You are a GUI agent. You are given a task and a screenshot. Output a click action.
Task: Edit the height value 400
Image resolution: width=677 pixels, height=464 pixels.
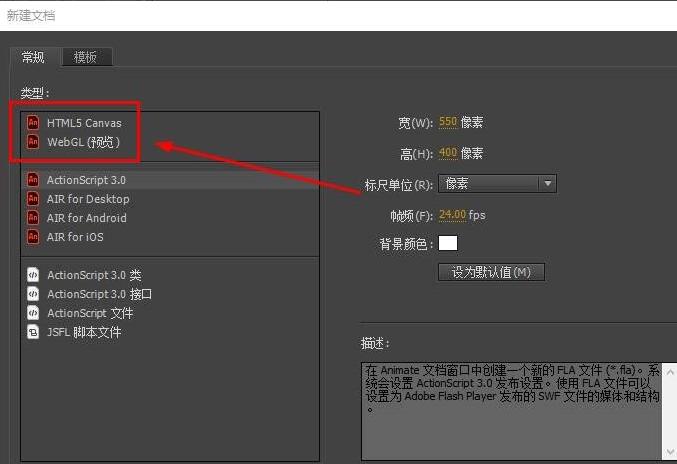448,153
